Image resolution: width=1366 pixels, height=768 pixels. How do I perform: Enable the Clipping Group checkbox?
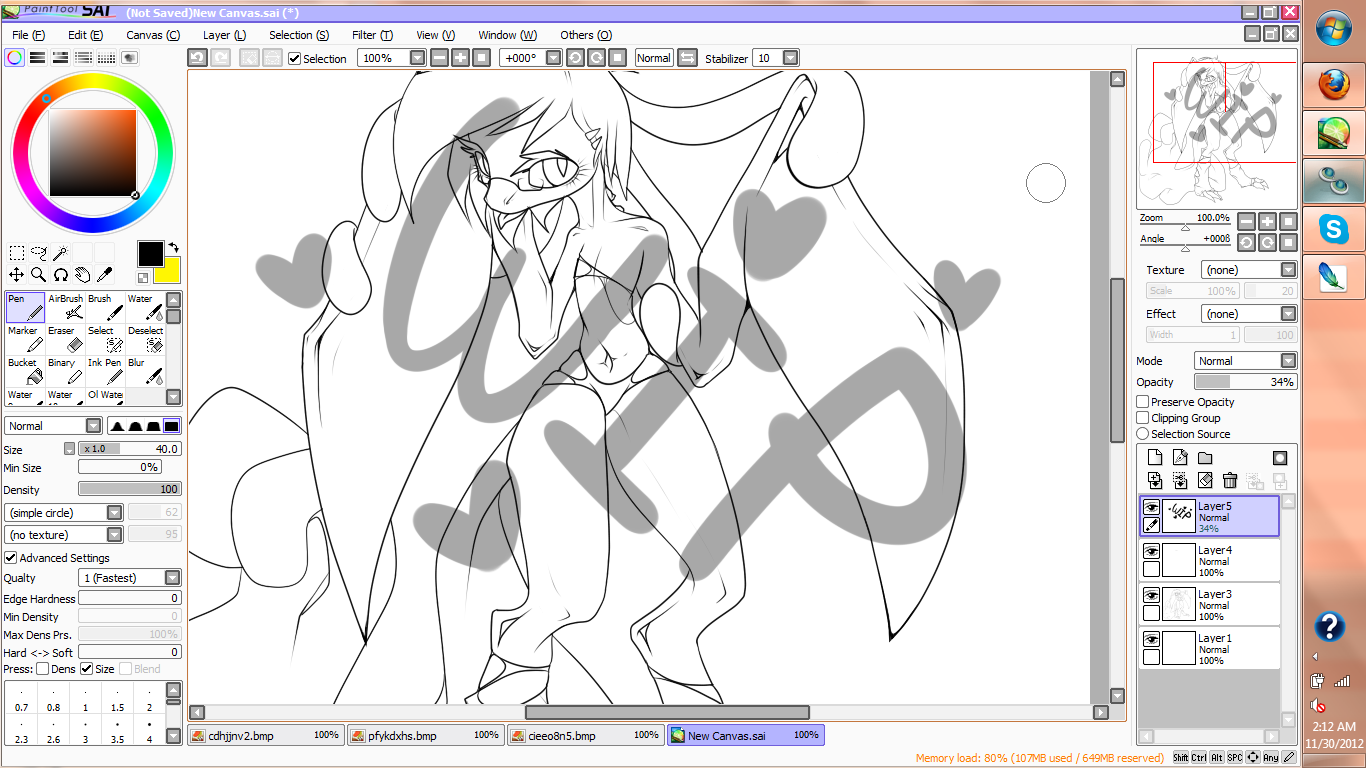point(1143,418)
